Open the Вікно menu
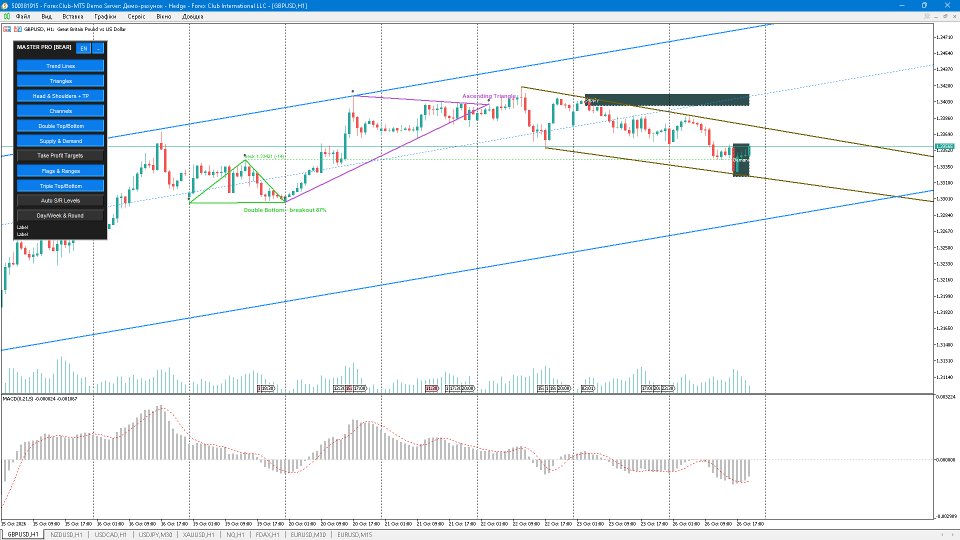Screen dimensions: 960x540 click(x=163, y=17)
